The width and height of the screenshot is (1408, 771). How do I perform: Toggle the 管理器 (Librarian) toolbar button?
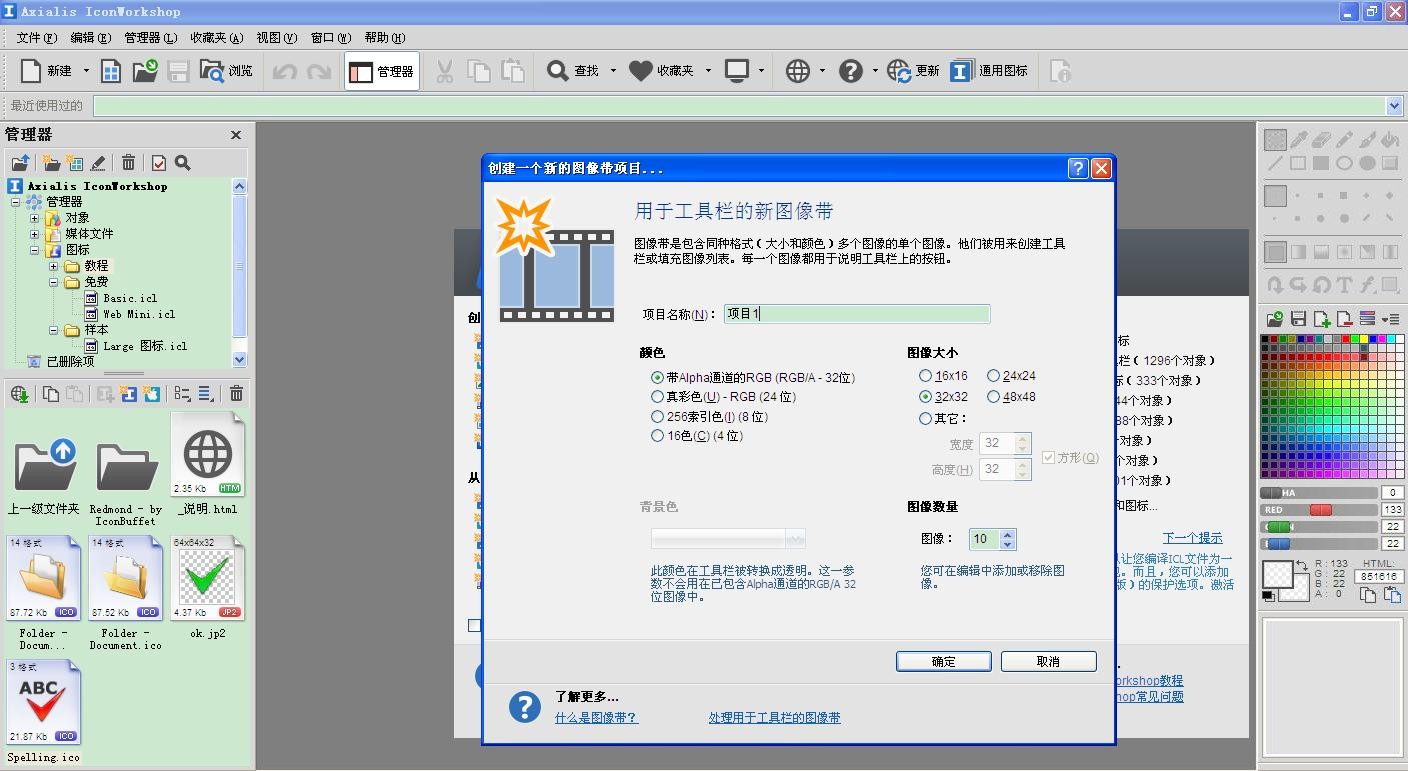click(x=382, y=71)
